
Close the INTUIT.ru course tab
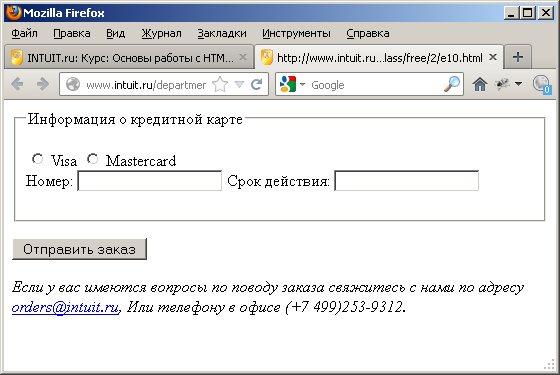(243, 57)
